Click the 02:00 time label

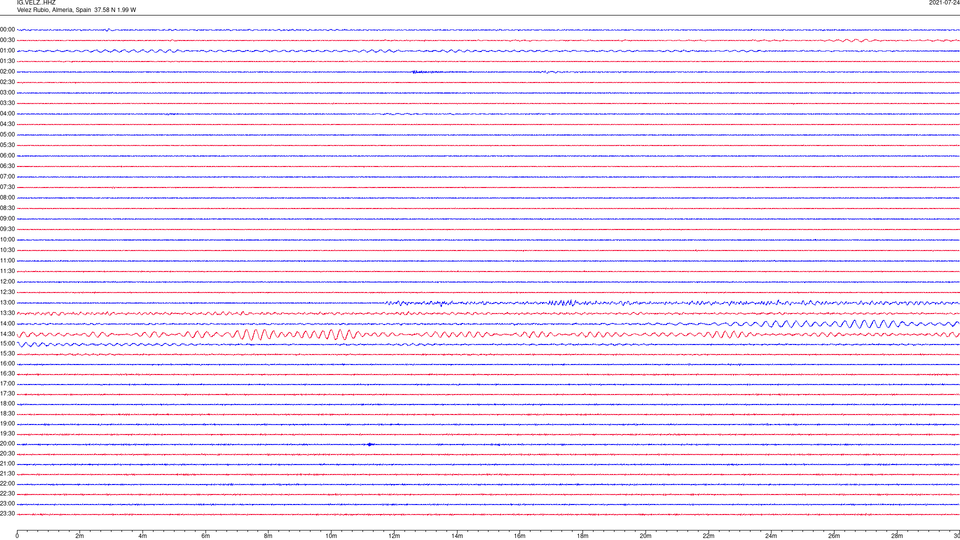point(7,72)
